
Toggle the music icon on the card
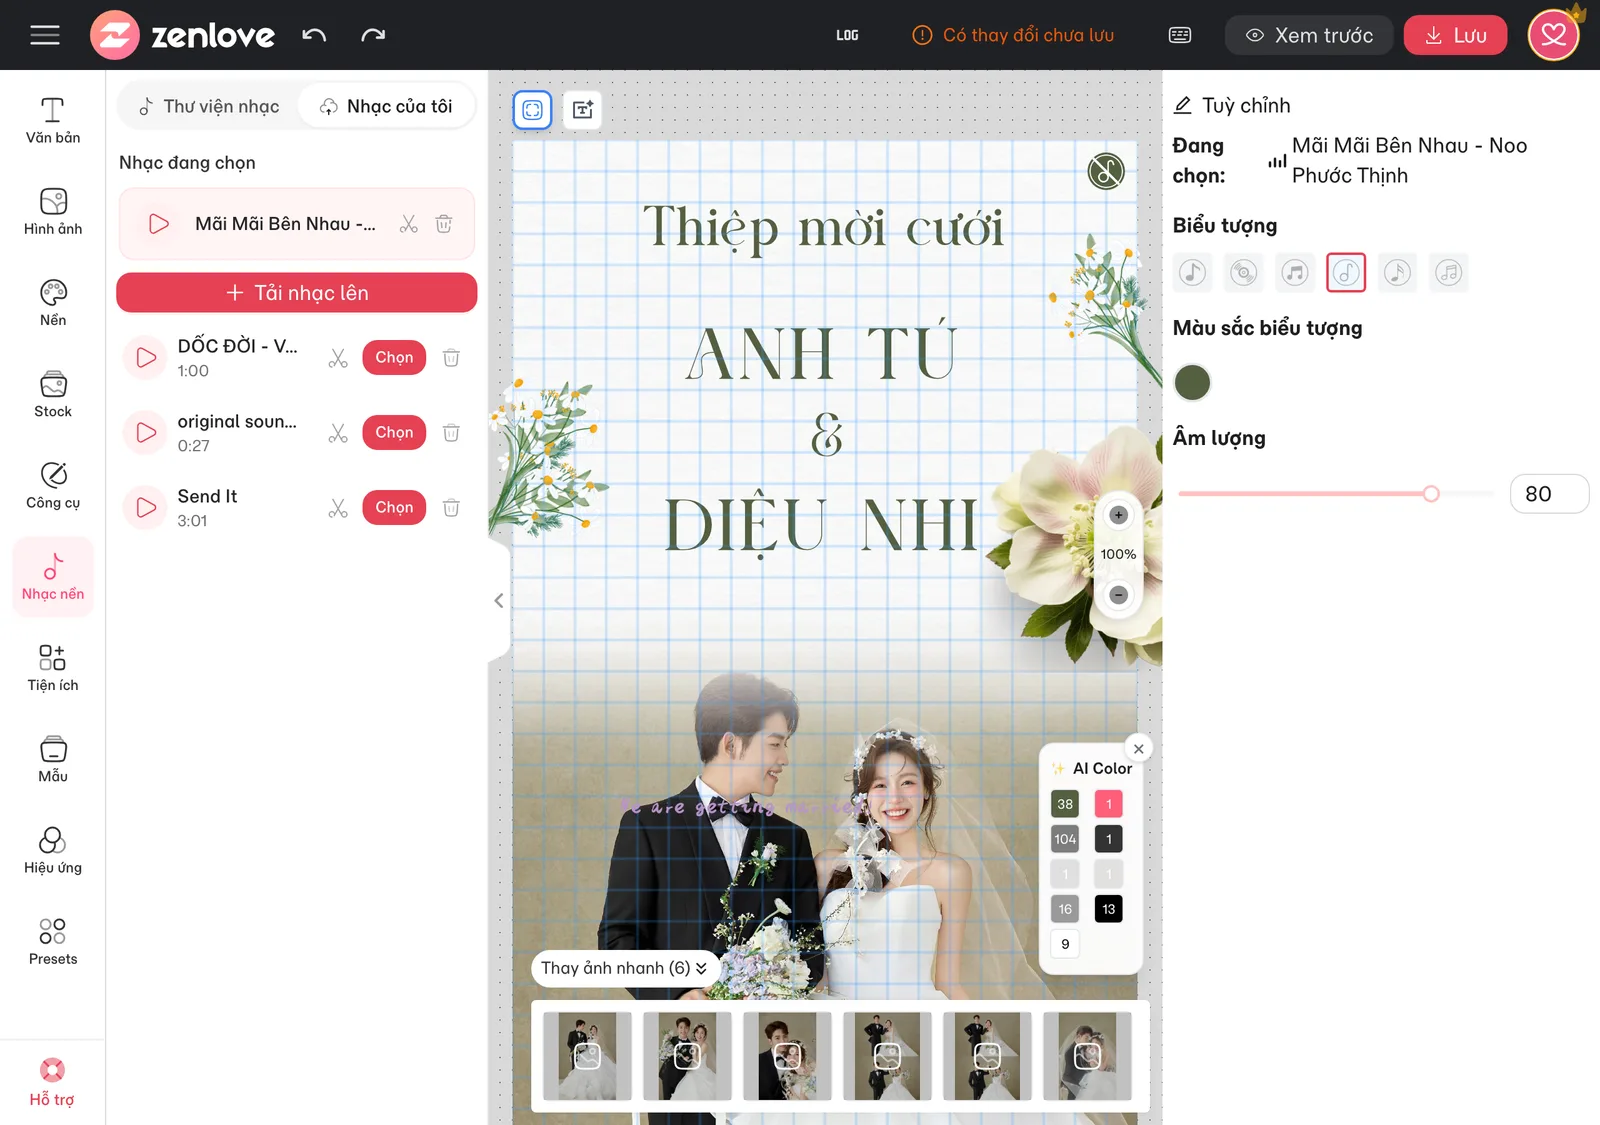click(x=1106, y=171)
